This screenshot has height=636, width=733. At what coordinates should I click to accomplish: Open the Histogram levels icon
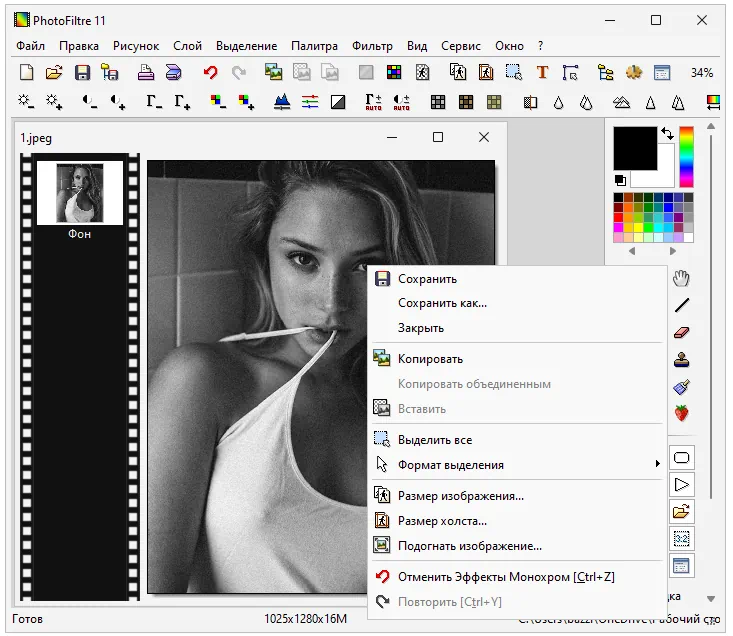click(282, 101)
